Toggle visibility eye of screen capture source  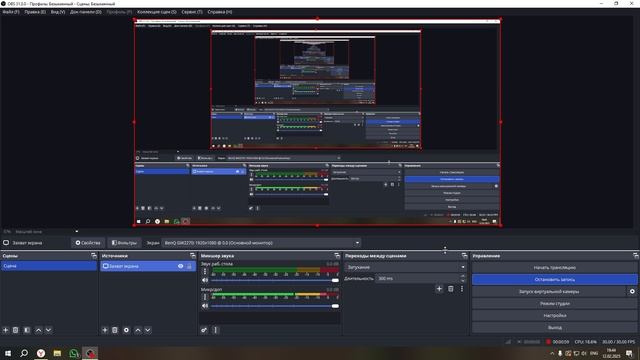point(180,266)
